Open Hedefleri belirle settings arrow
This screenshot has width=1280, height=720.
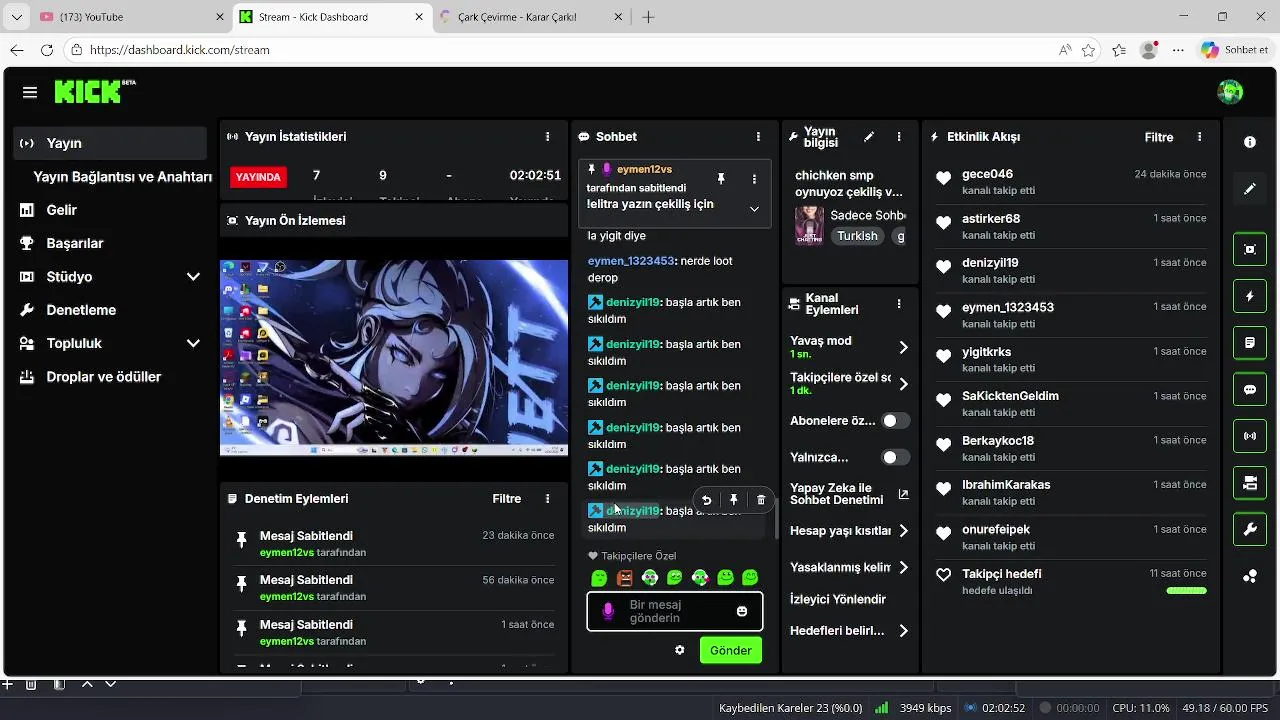903,631
